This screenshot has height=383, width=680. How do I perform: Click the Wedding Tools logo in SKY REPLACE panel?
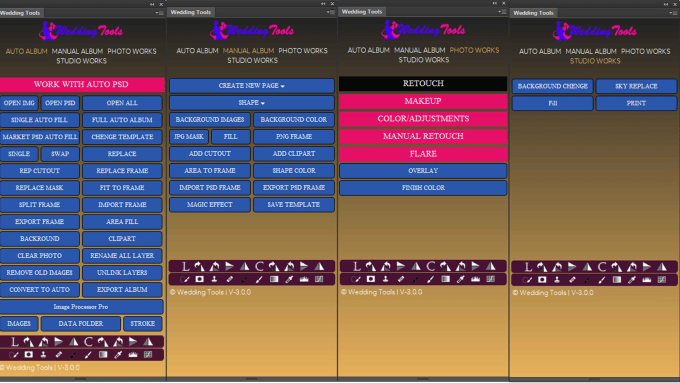tap(594, 31)
